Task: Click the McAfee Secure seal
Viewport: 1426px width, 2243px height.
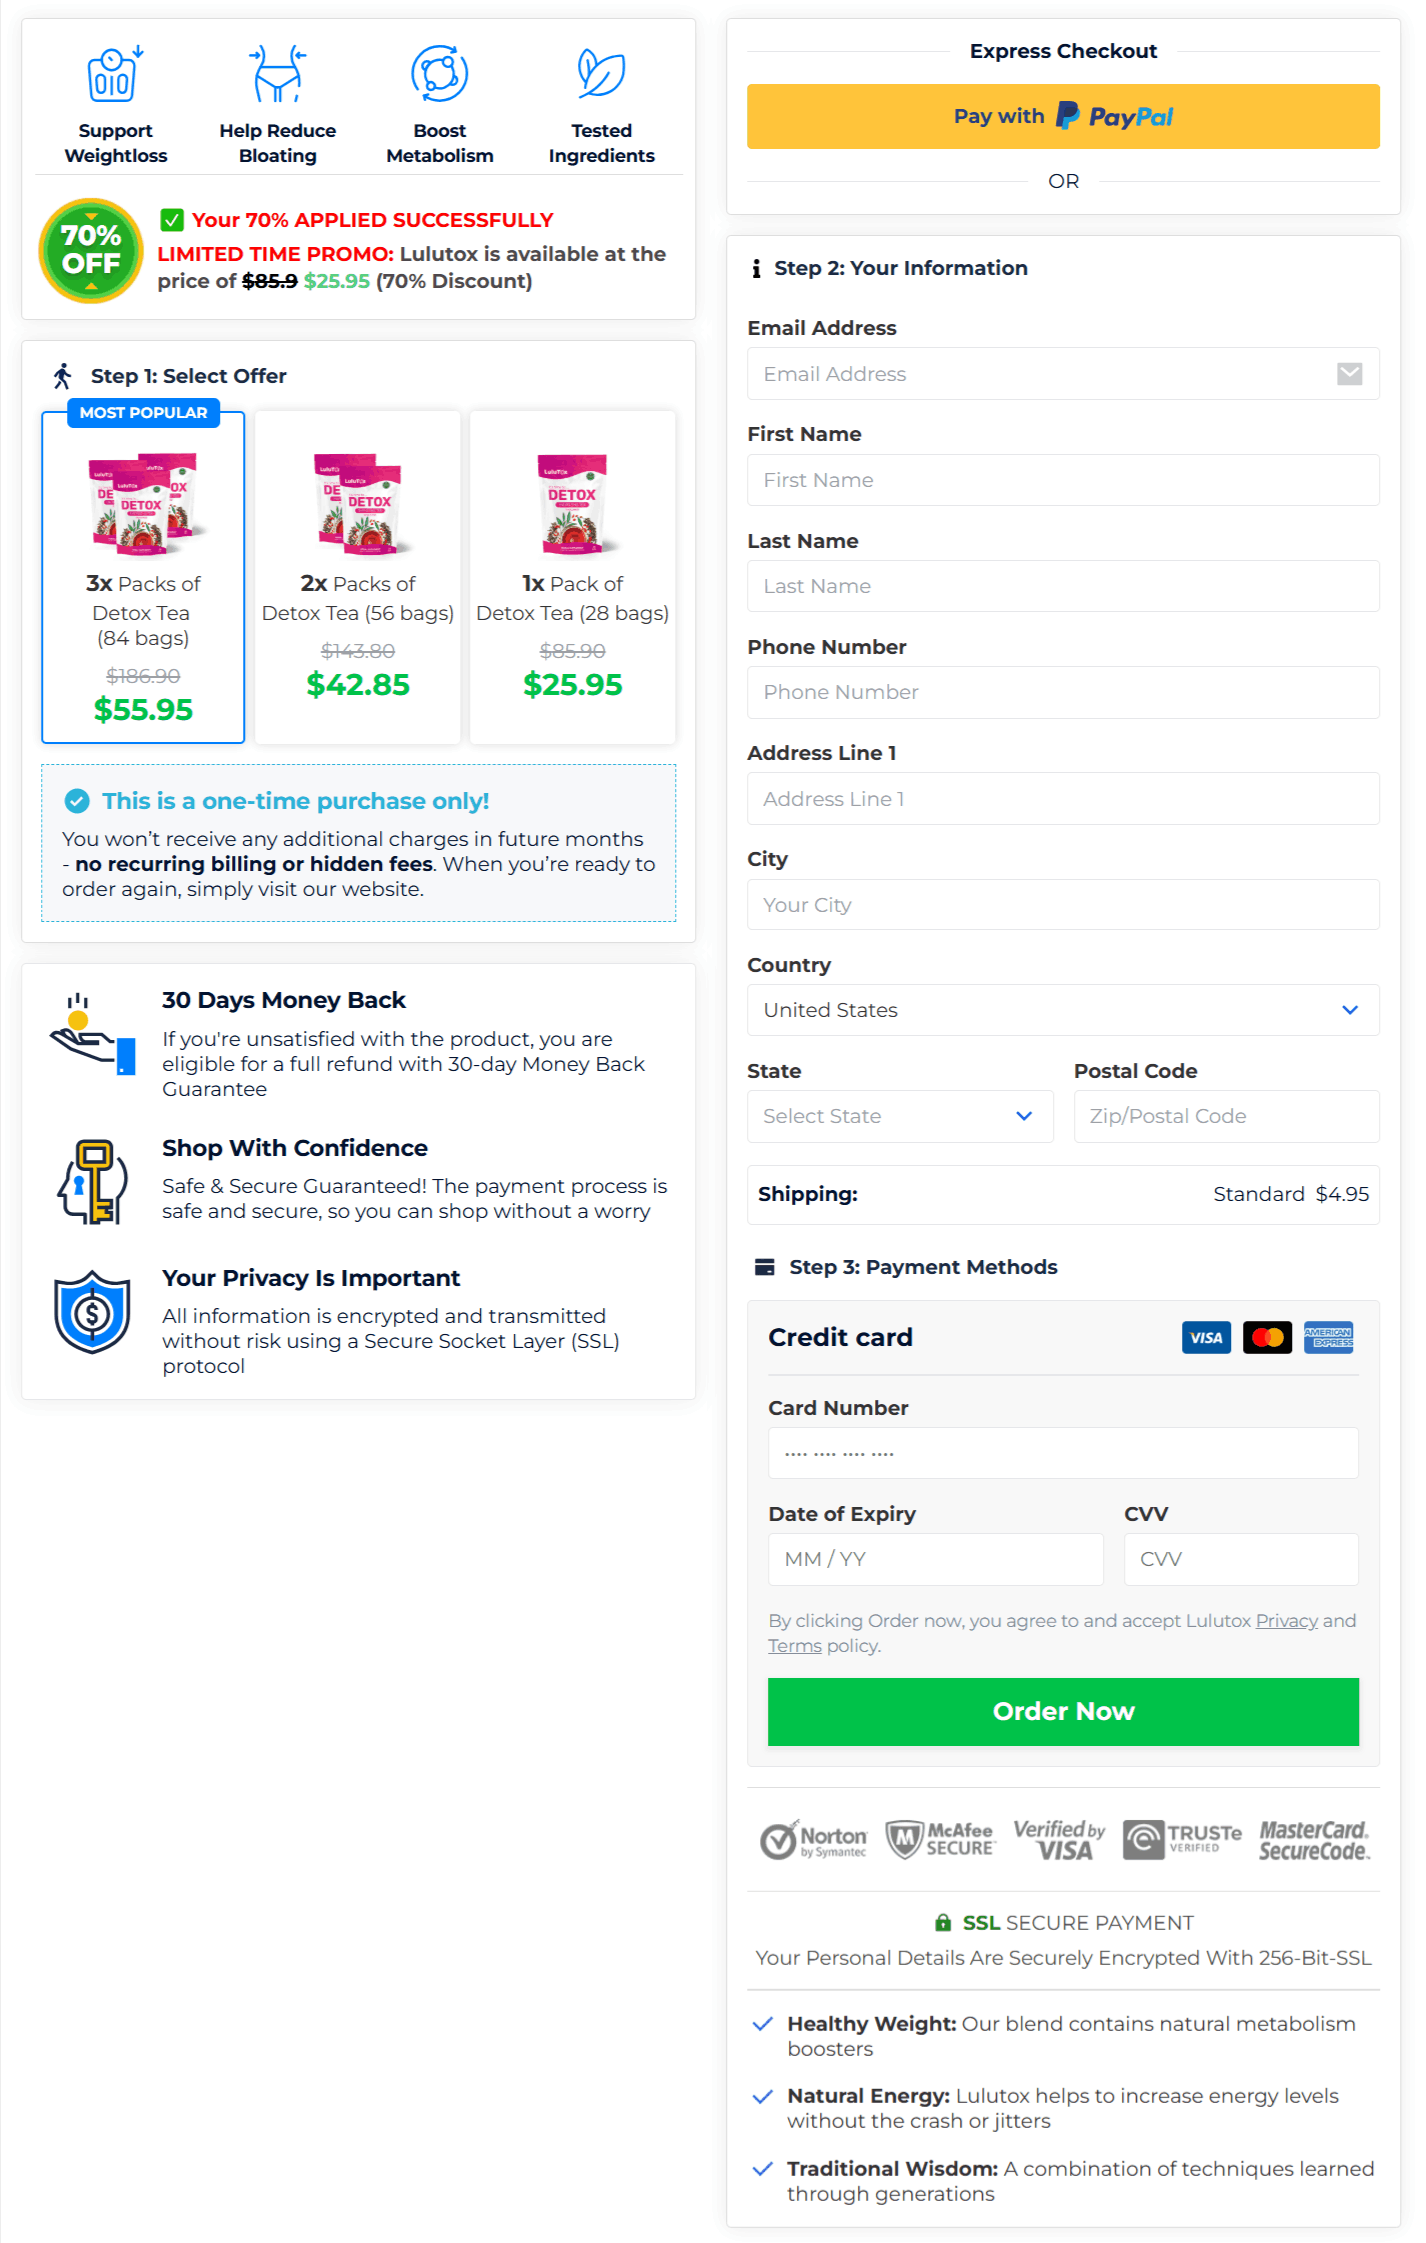Action: pos(940,1840)
